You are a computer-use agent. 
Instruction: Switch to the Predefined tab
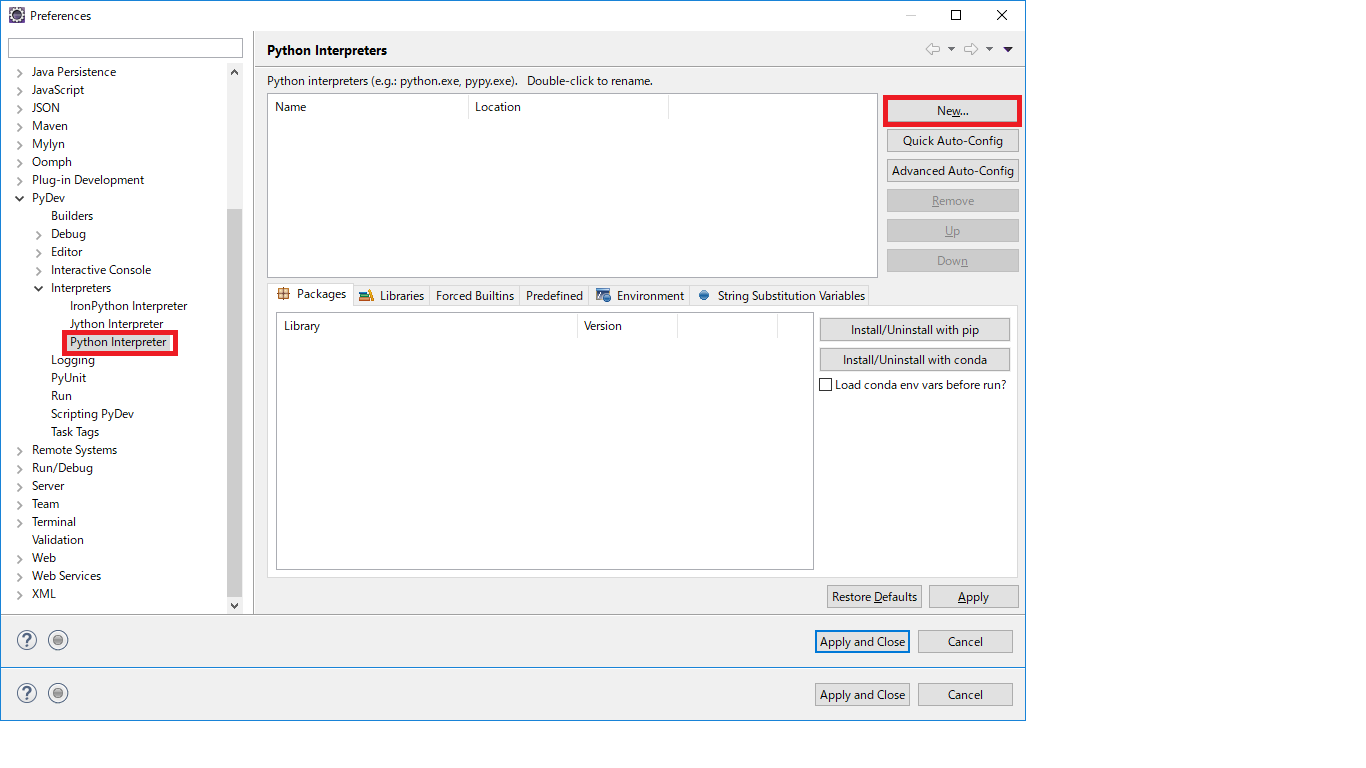[x=554, y=295]
